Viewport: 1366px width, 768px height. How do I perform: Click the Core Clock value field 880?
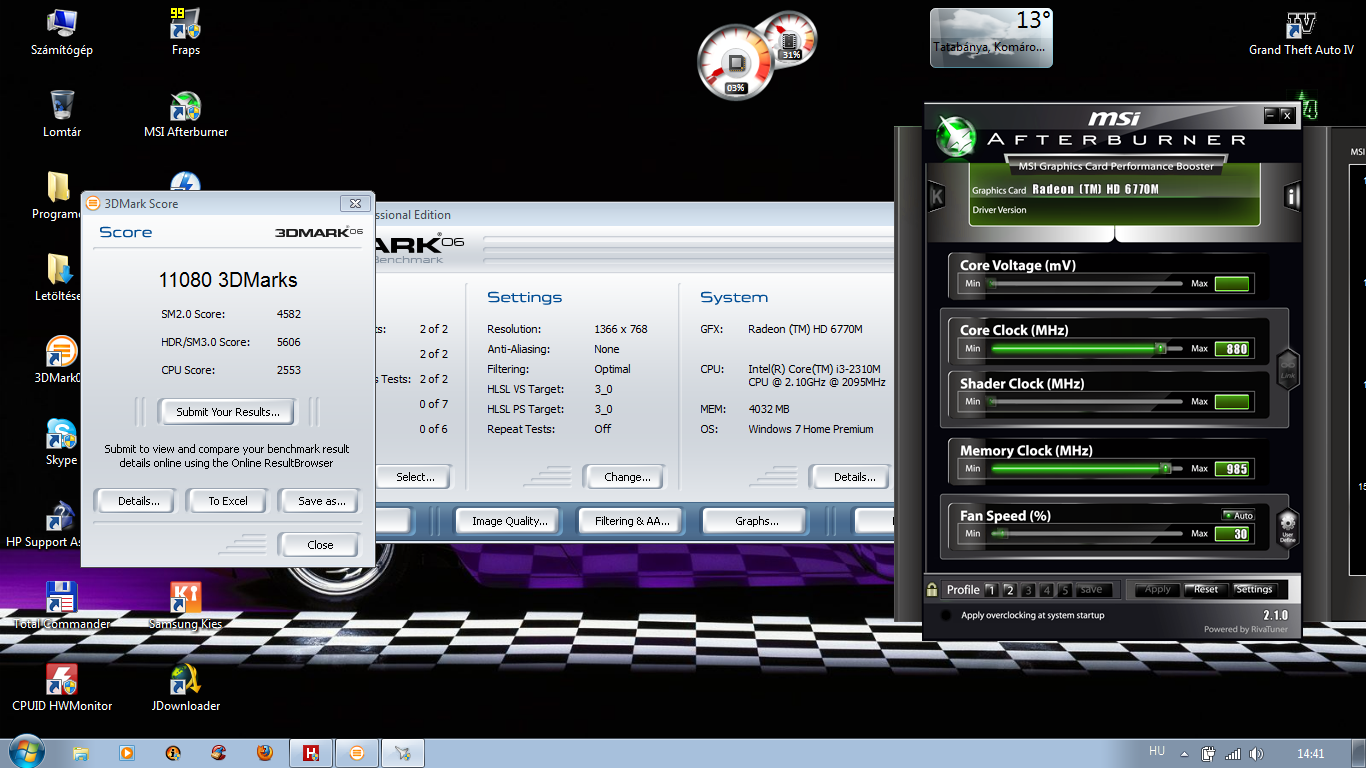(x=1231, y=349)
